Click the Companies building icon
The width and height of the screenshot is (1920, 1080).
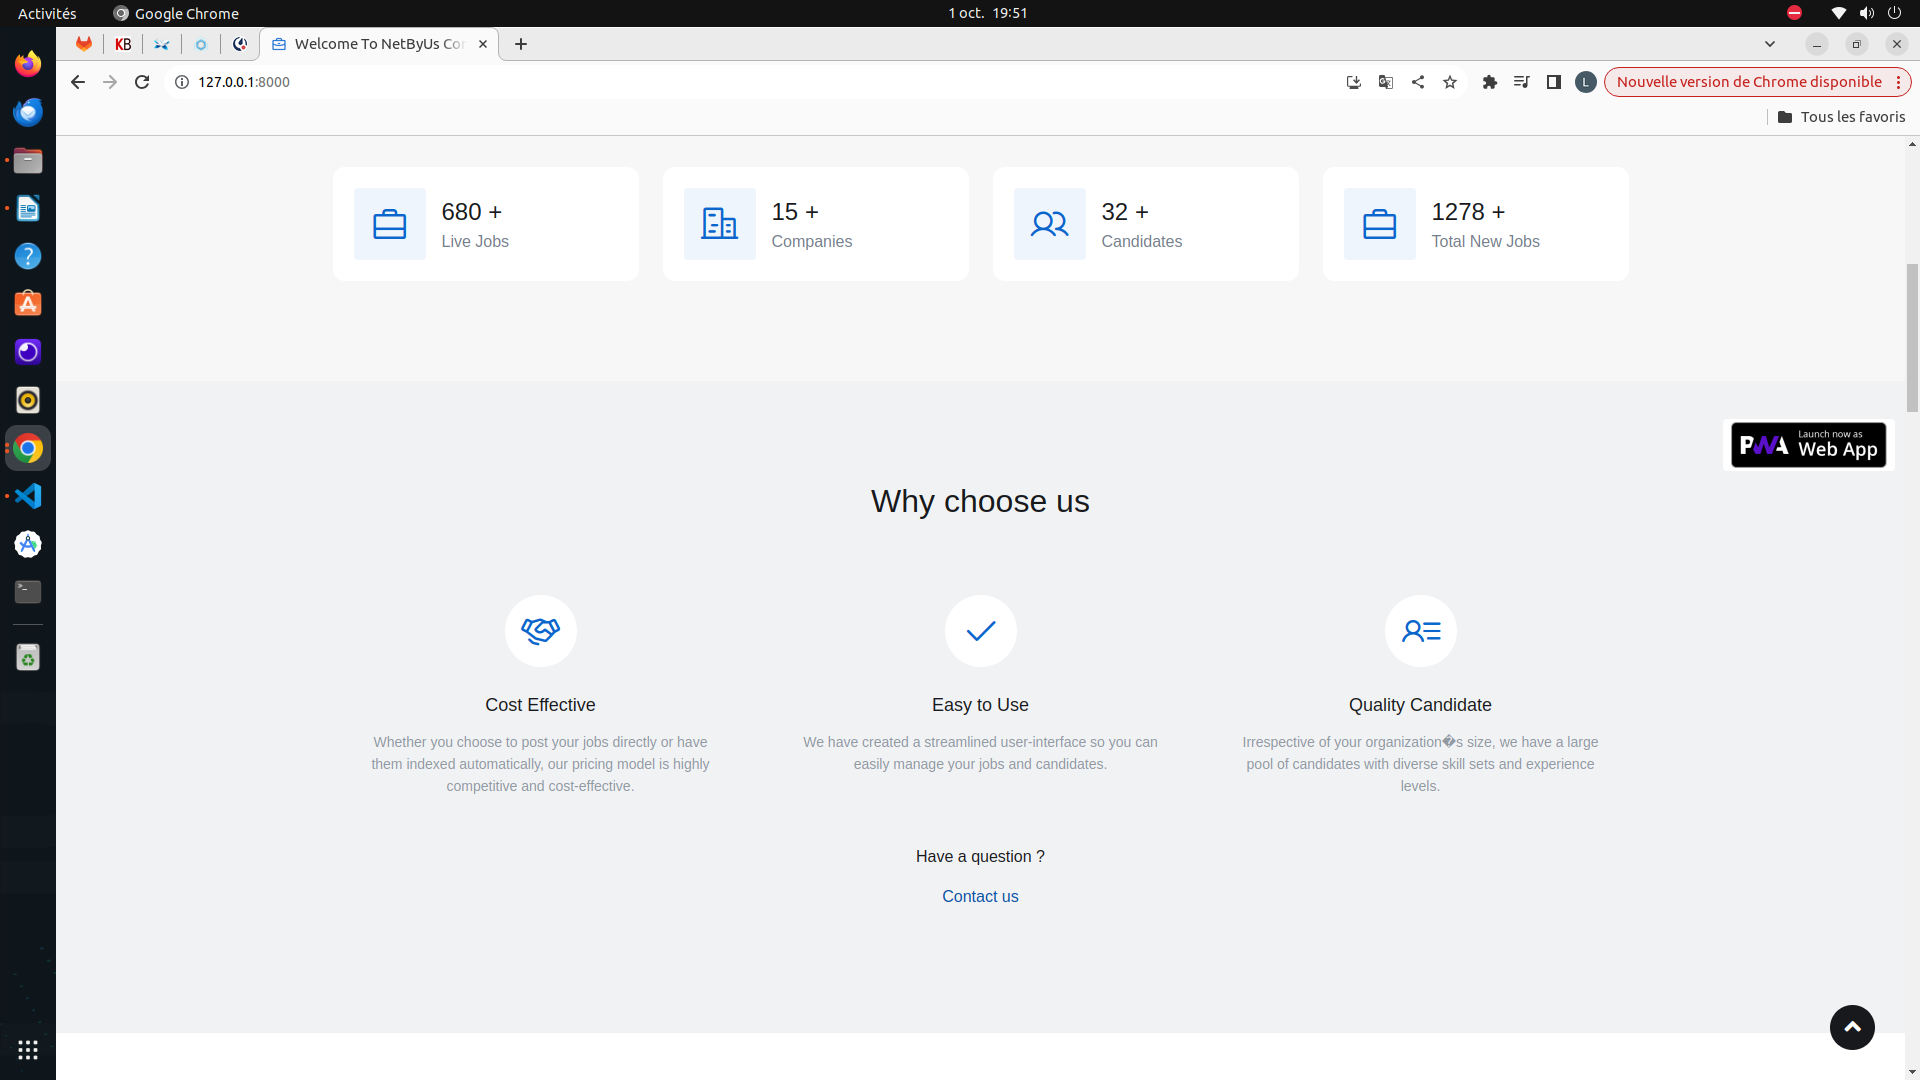(720, 224)
